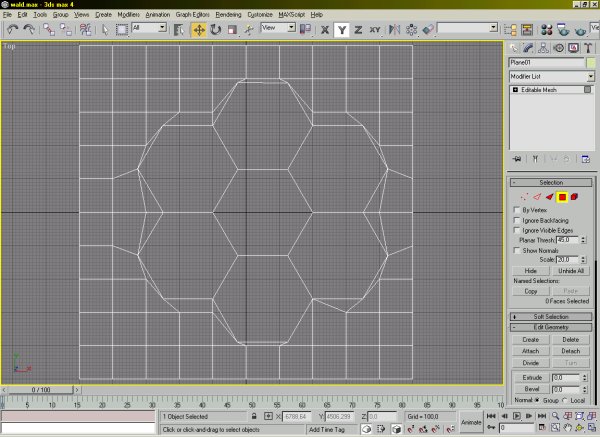600x437 pixels.
Task: Click the object color swatch beside Plane01
Action: tap(589, 63)
